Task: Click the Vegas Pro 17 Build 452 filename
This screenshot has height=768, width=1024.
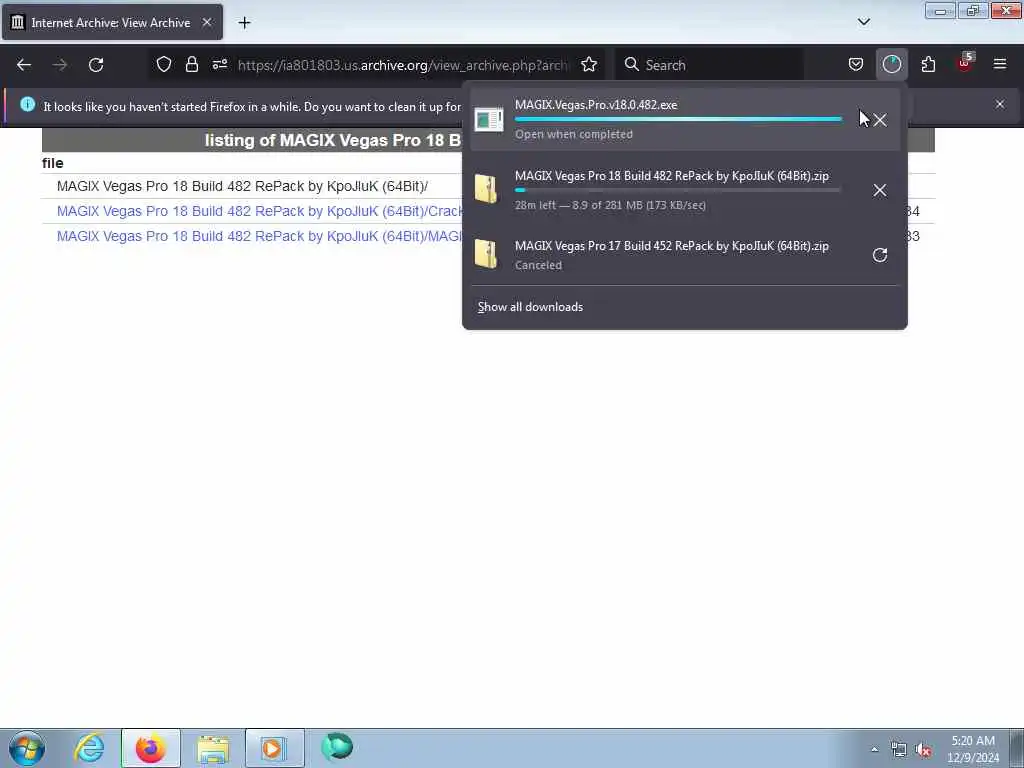Action: pos(671,246)
